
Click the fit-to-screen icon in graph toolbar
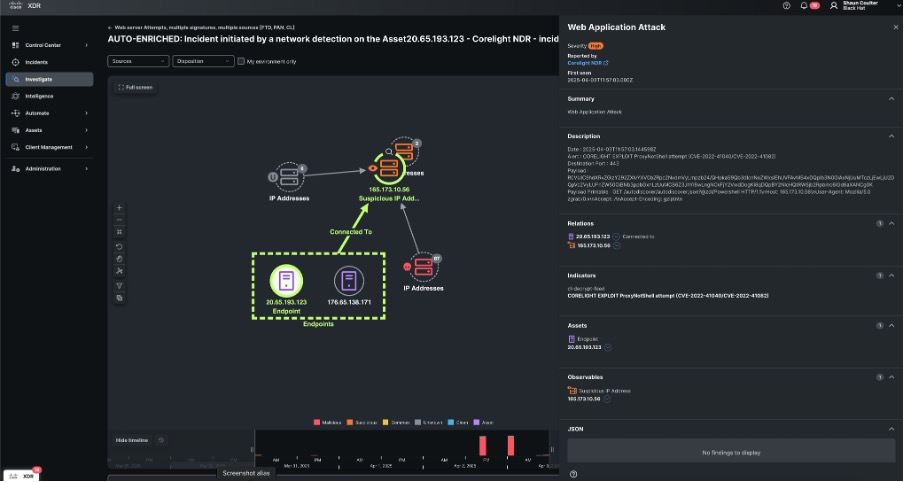(x=119, y=232)
